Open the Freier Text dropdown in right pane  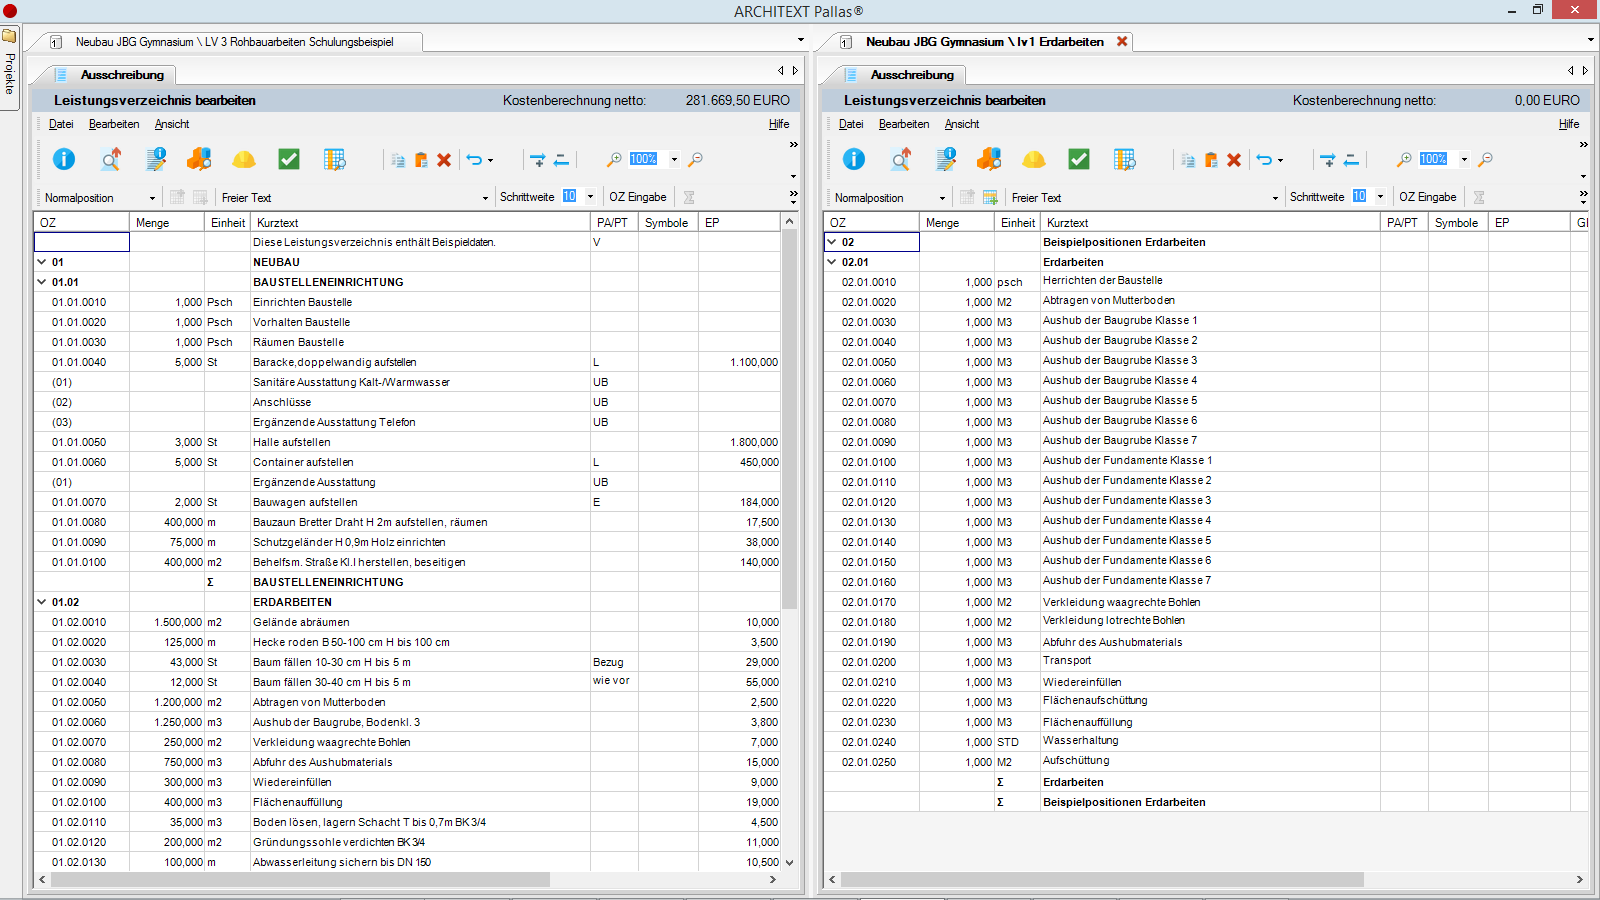tap(1275, 198)
